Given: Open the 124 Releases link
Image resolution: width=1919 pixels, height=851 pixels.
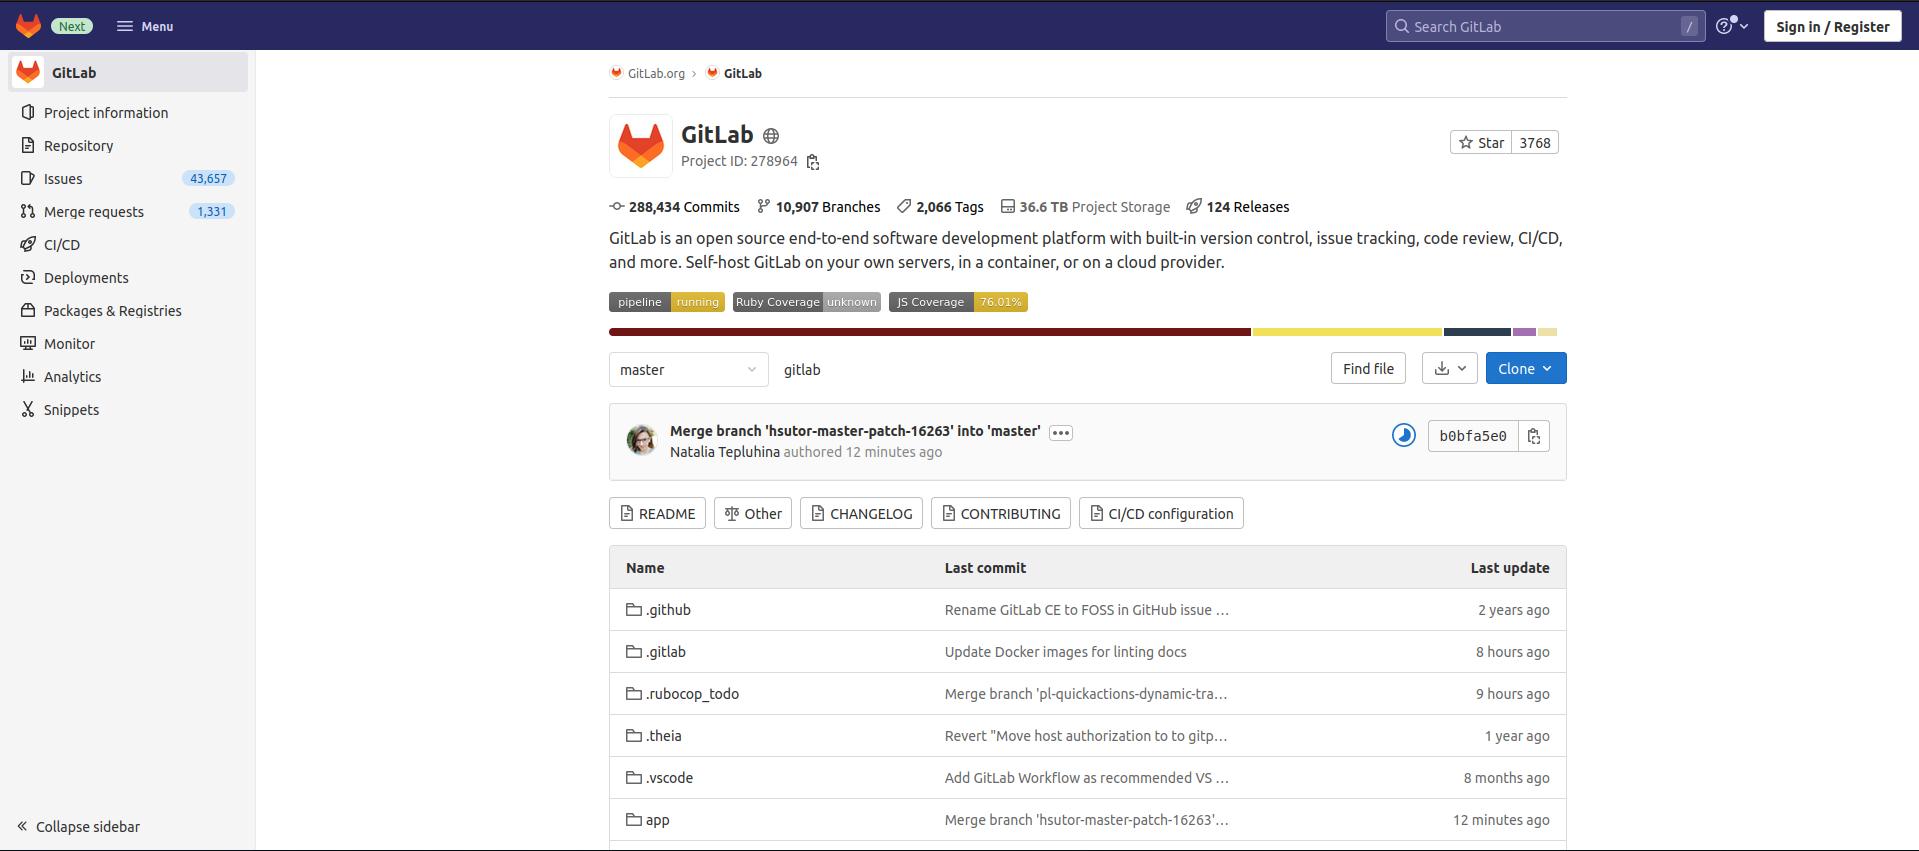Looking at the screenshot, I should click(1238, 207).
